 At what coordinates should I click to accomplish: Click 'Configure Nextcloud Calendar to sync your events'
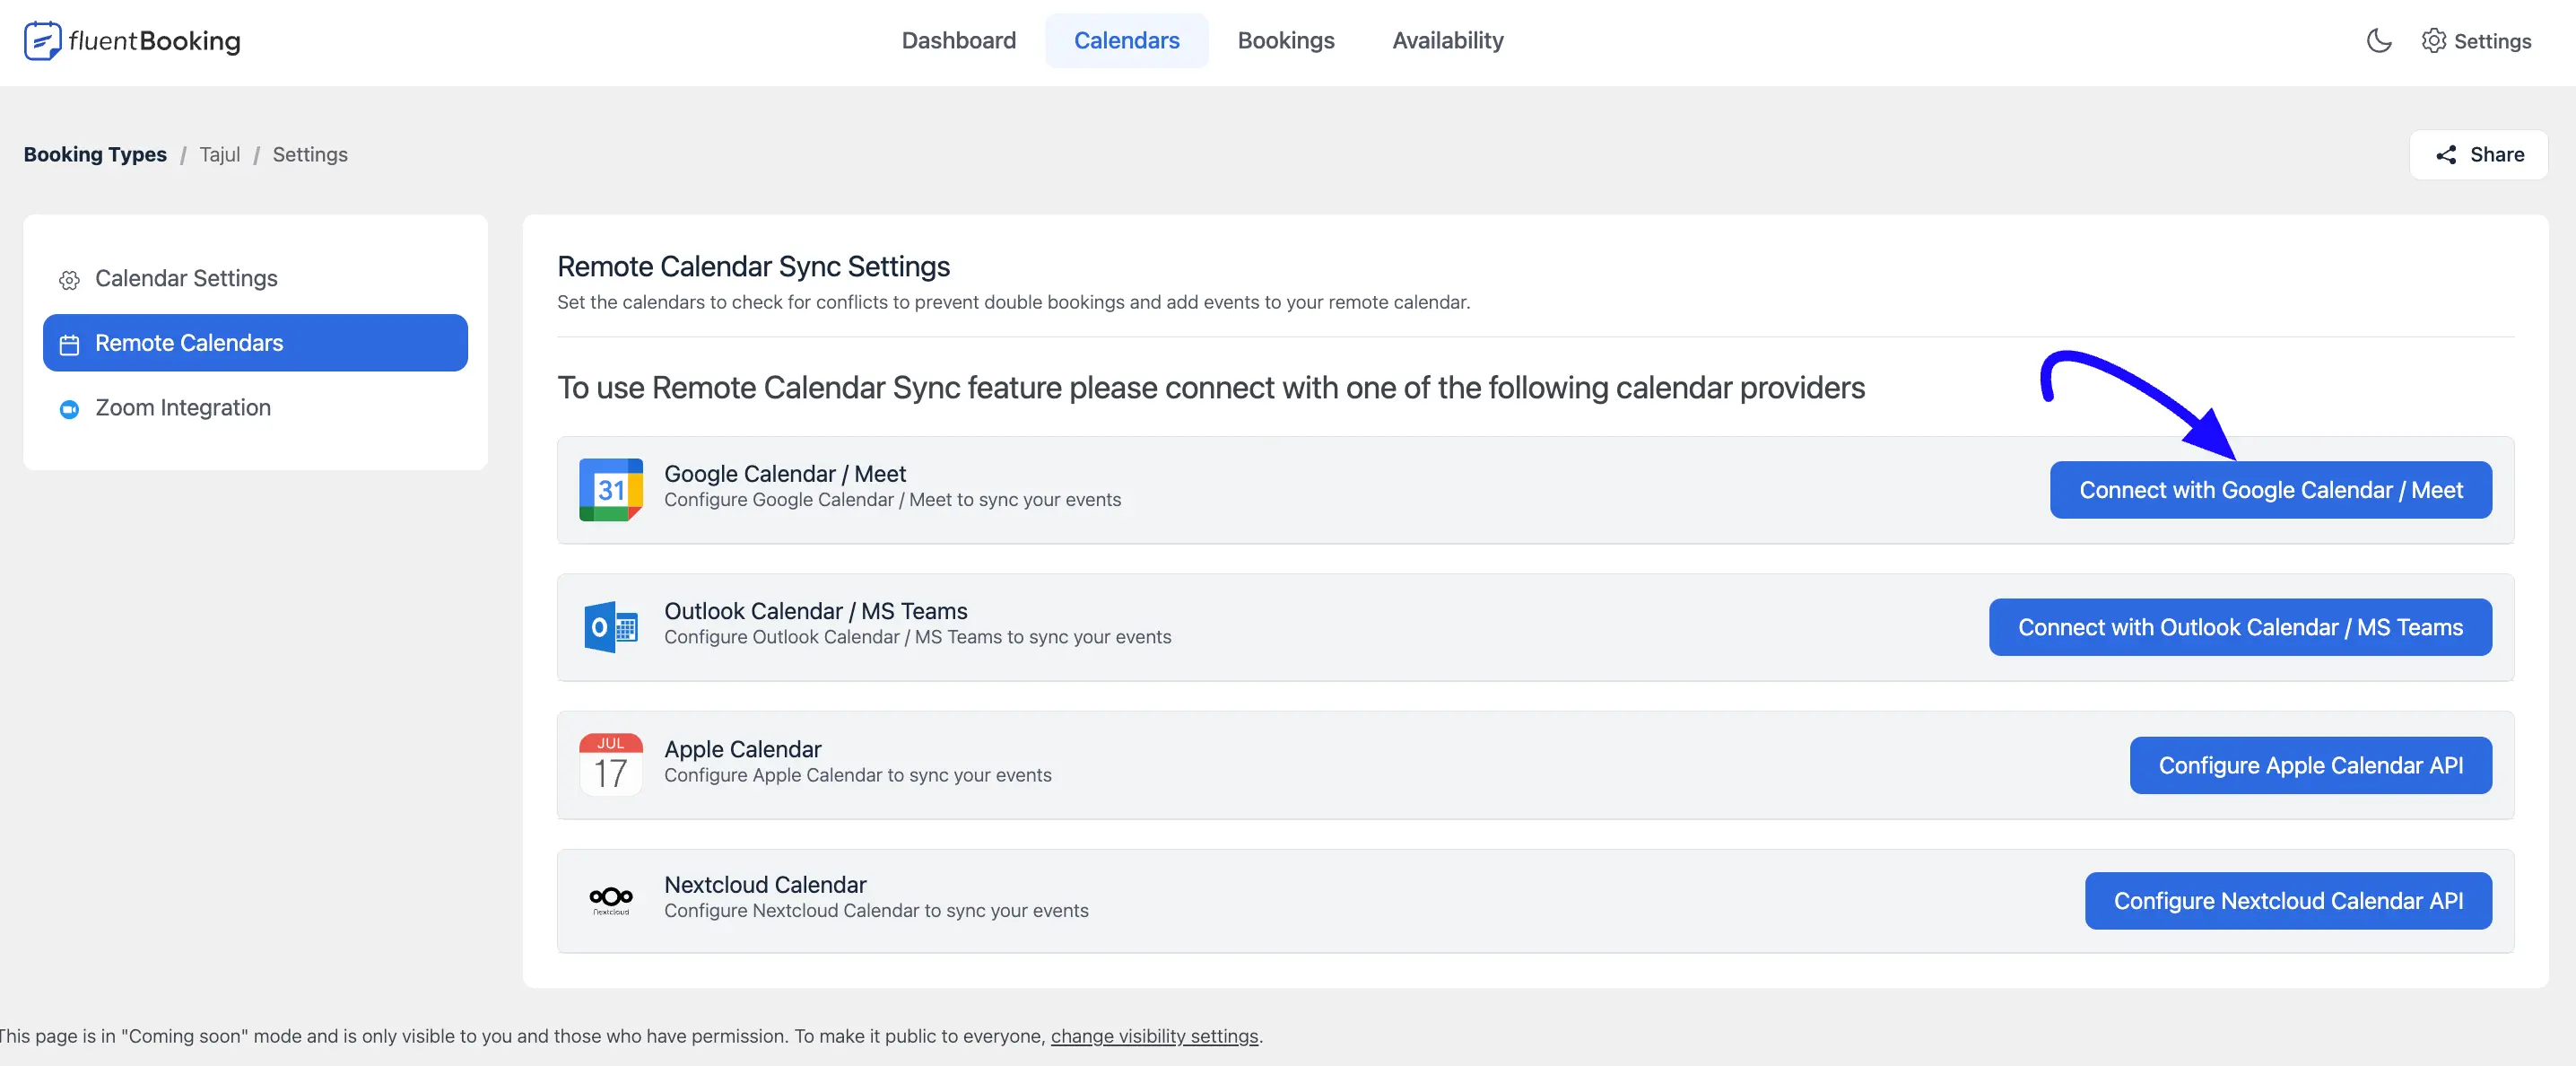pos(876,911)
